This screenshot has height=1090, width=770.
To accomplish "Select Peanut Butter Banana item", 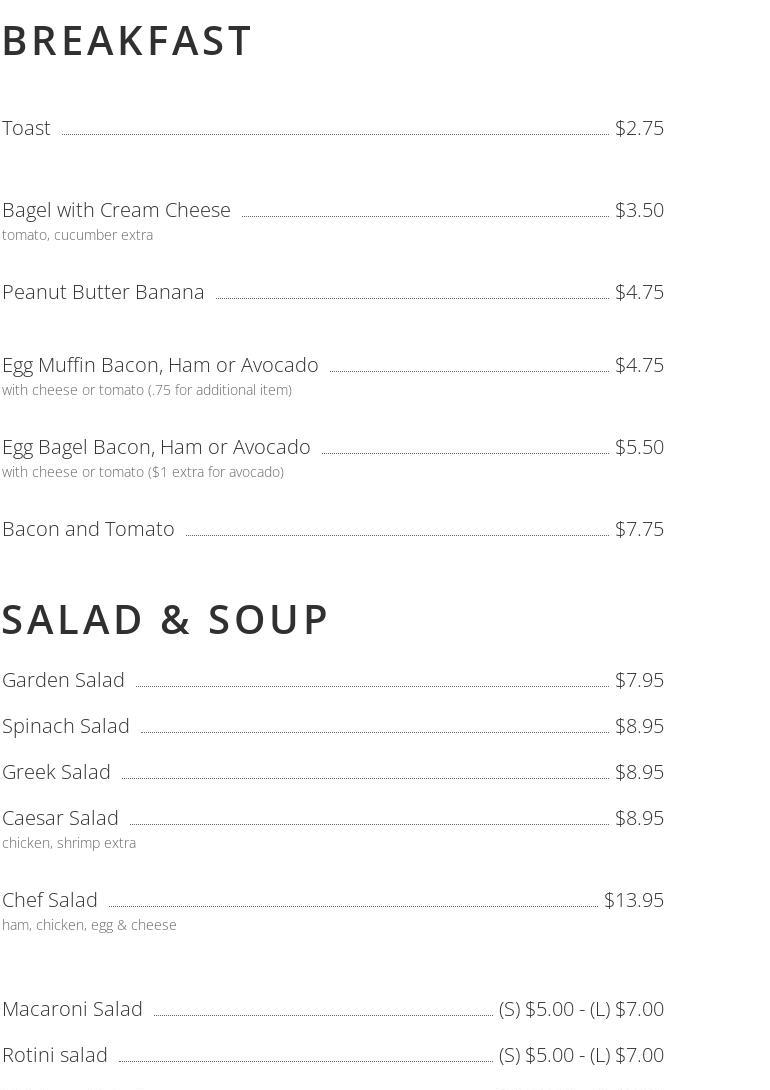I will (103, 292).
